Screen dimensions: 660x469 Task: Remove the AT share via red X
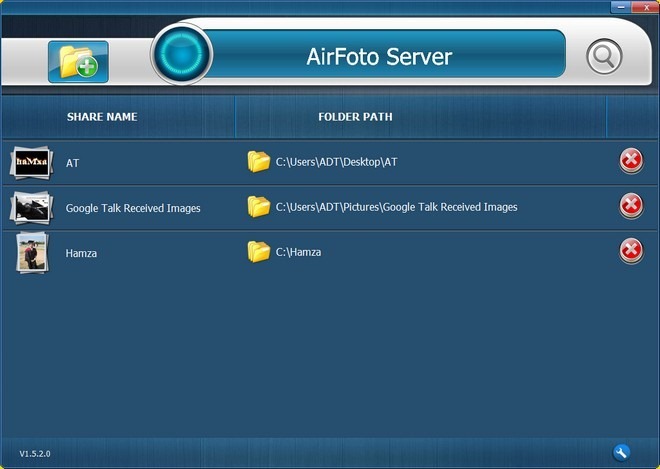click(631, 160)
